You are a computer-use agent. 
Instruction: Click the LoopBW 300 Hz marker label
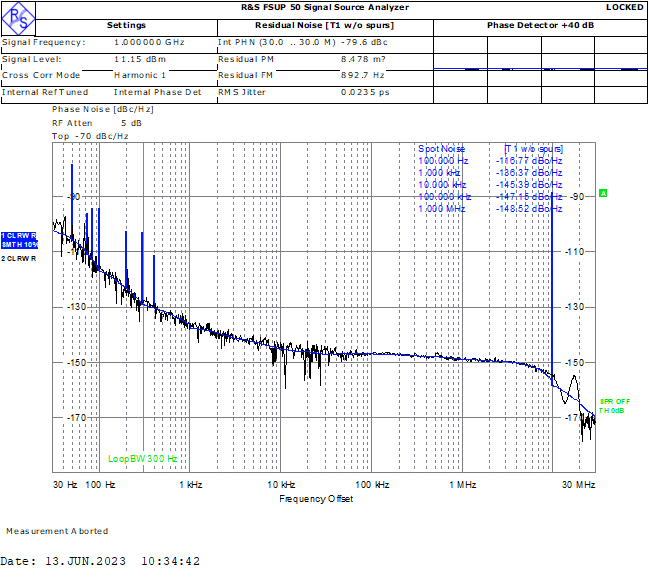click(x=142, y=459)
